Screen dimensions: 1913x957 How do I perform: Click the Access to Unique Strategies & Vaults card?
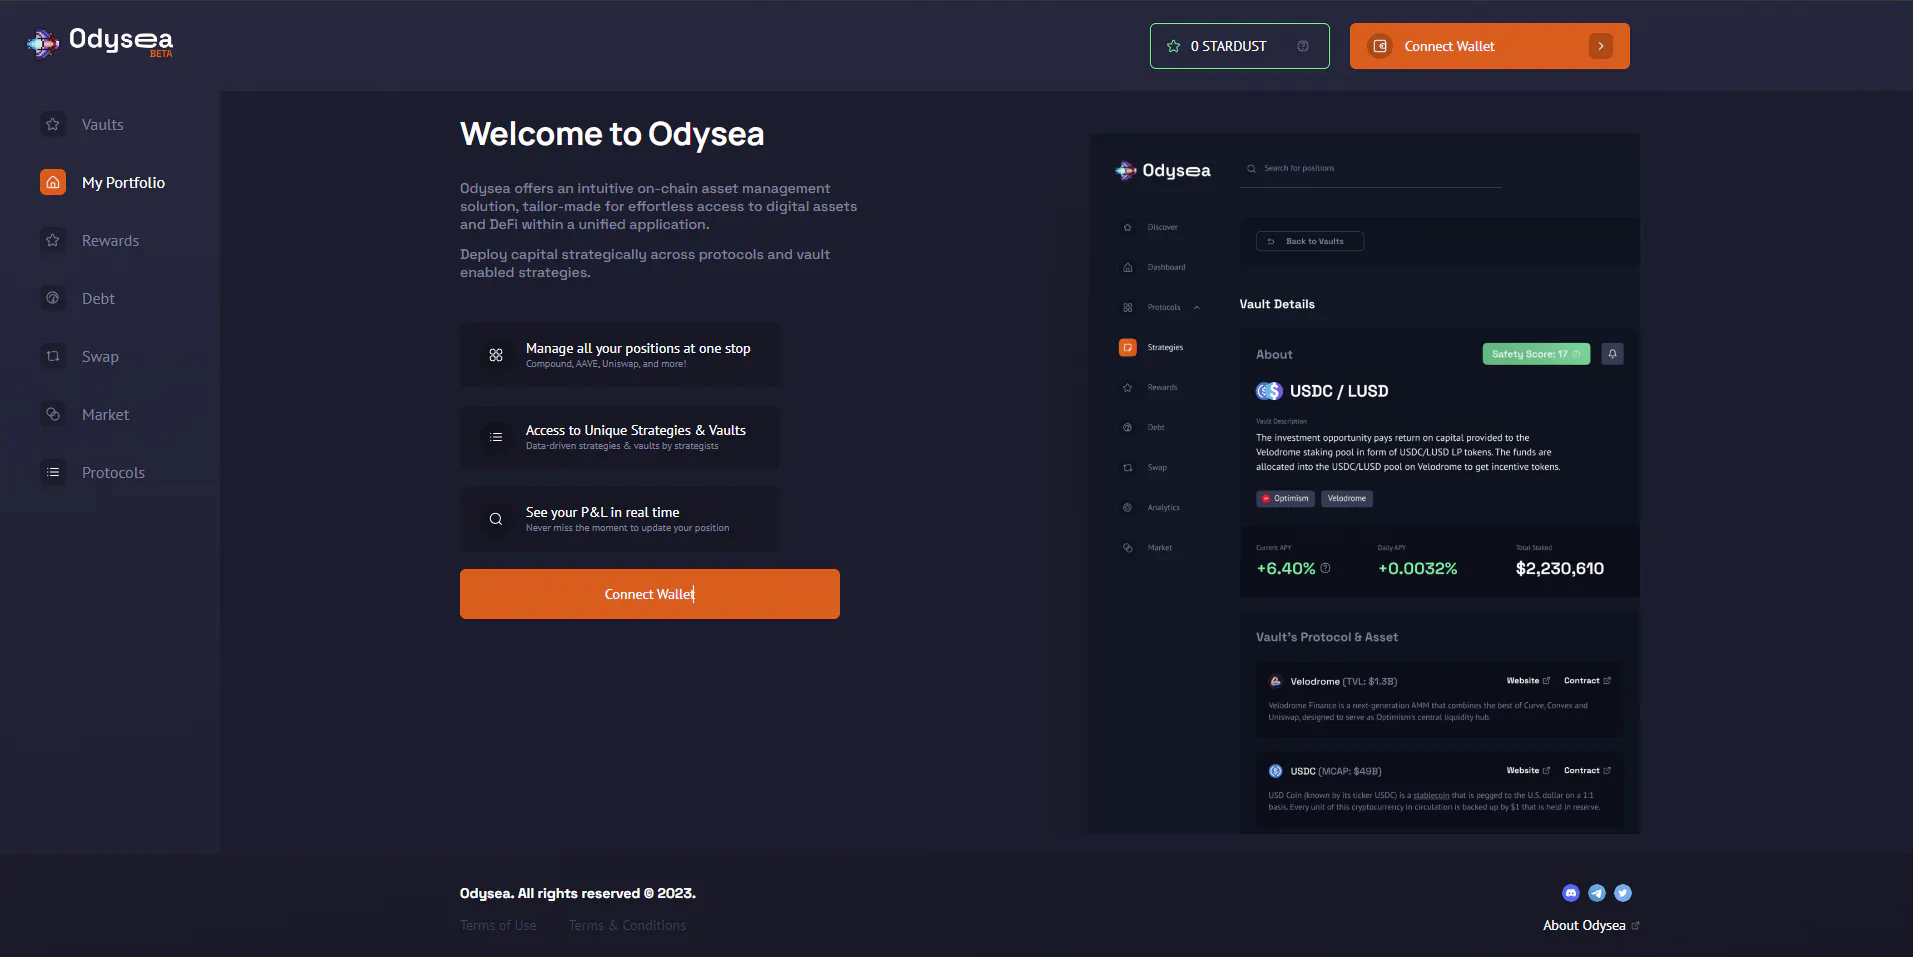pyautogui.click(x=620, y=437)
